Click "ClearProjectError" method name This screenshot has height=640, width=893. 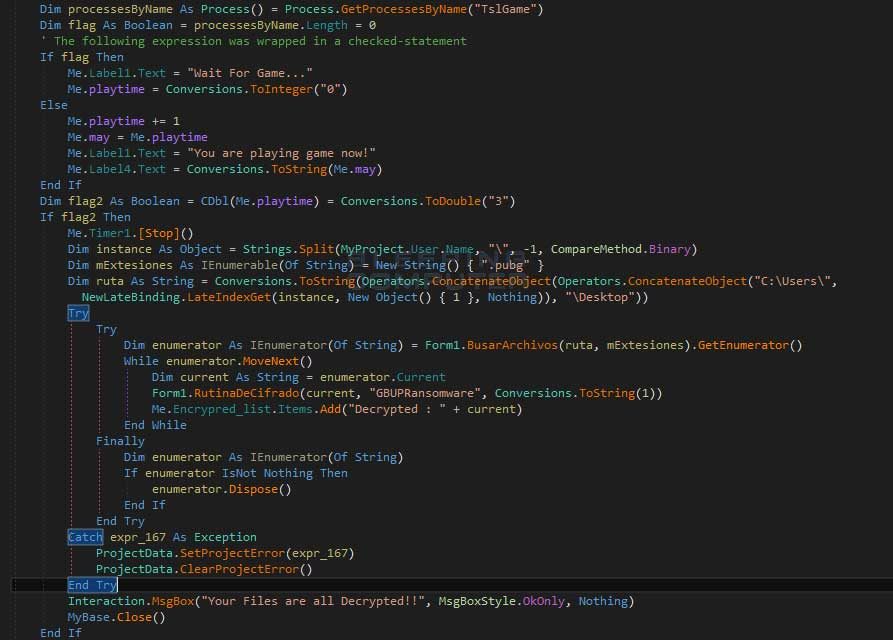click(239, 569)
